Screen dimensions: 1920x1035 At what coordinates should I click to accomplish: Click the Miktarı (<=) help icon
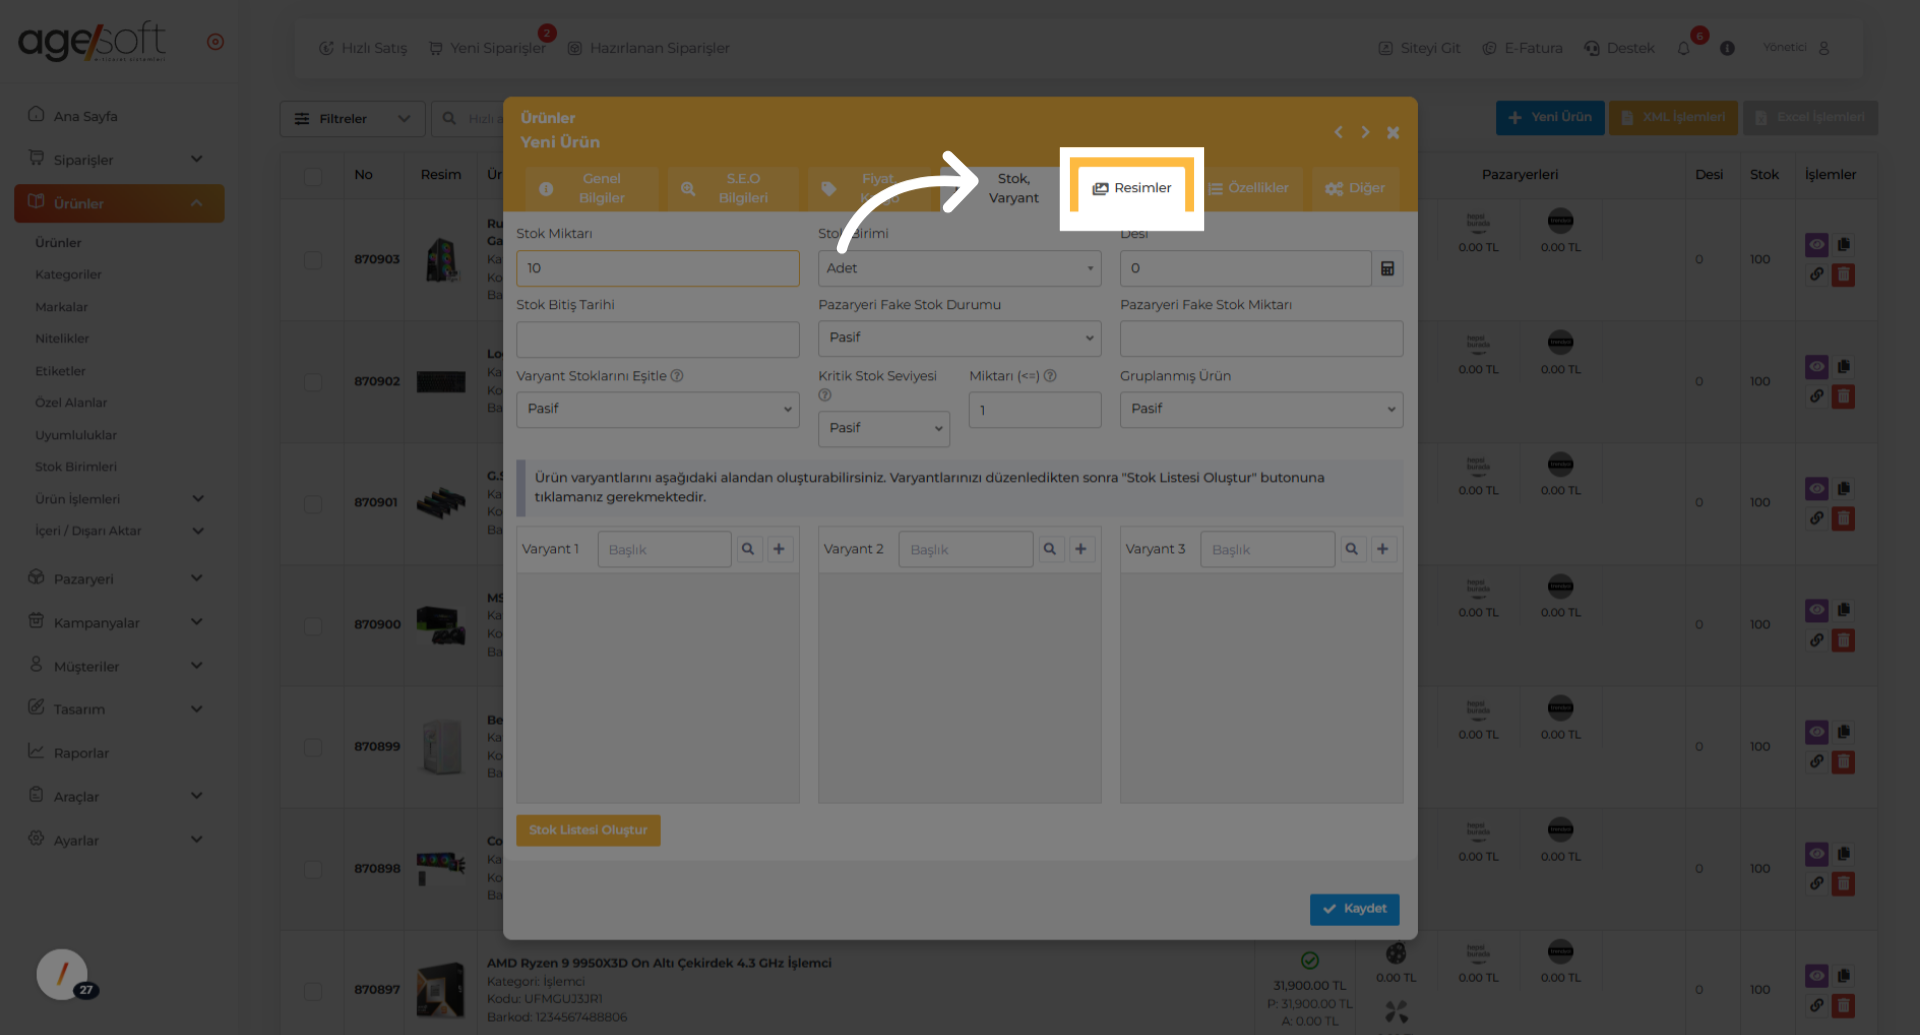[x=1050, y=376]
